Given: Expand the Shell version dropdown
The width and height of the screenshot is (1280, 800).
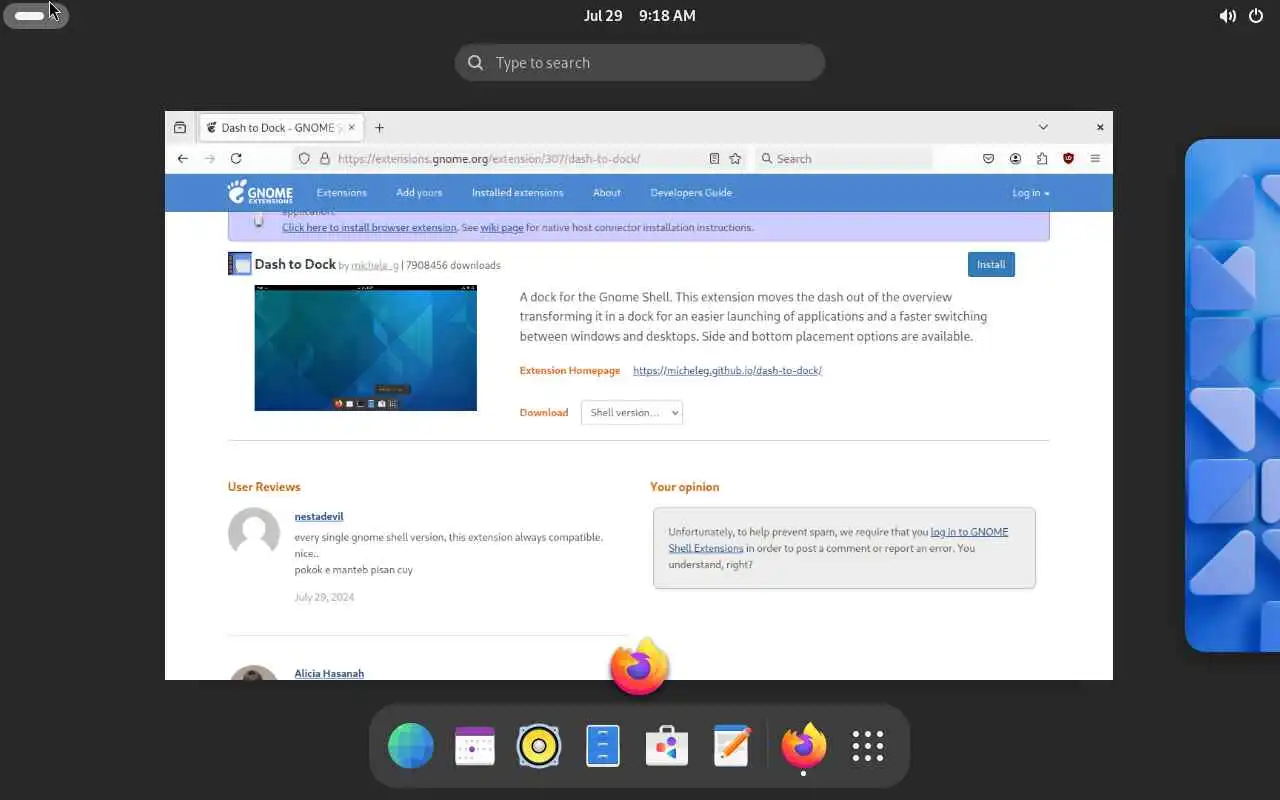Looking at the screenshot, I should click(632, 412).
